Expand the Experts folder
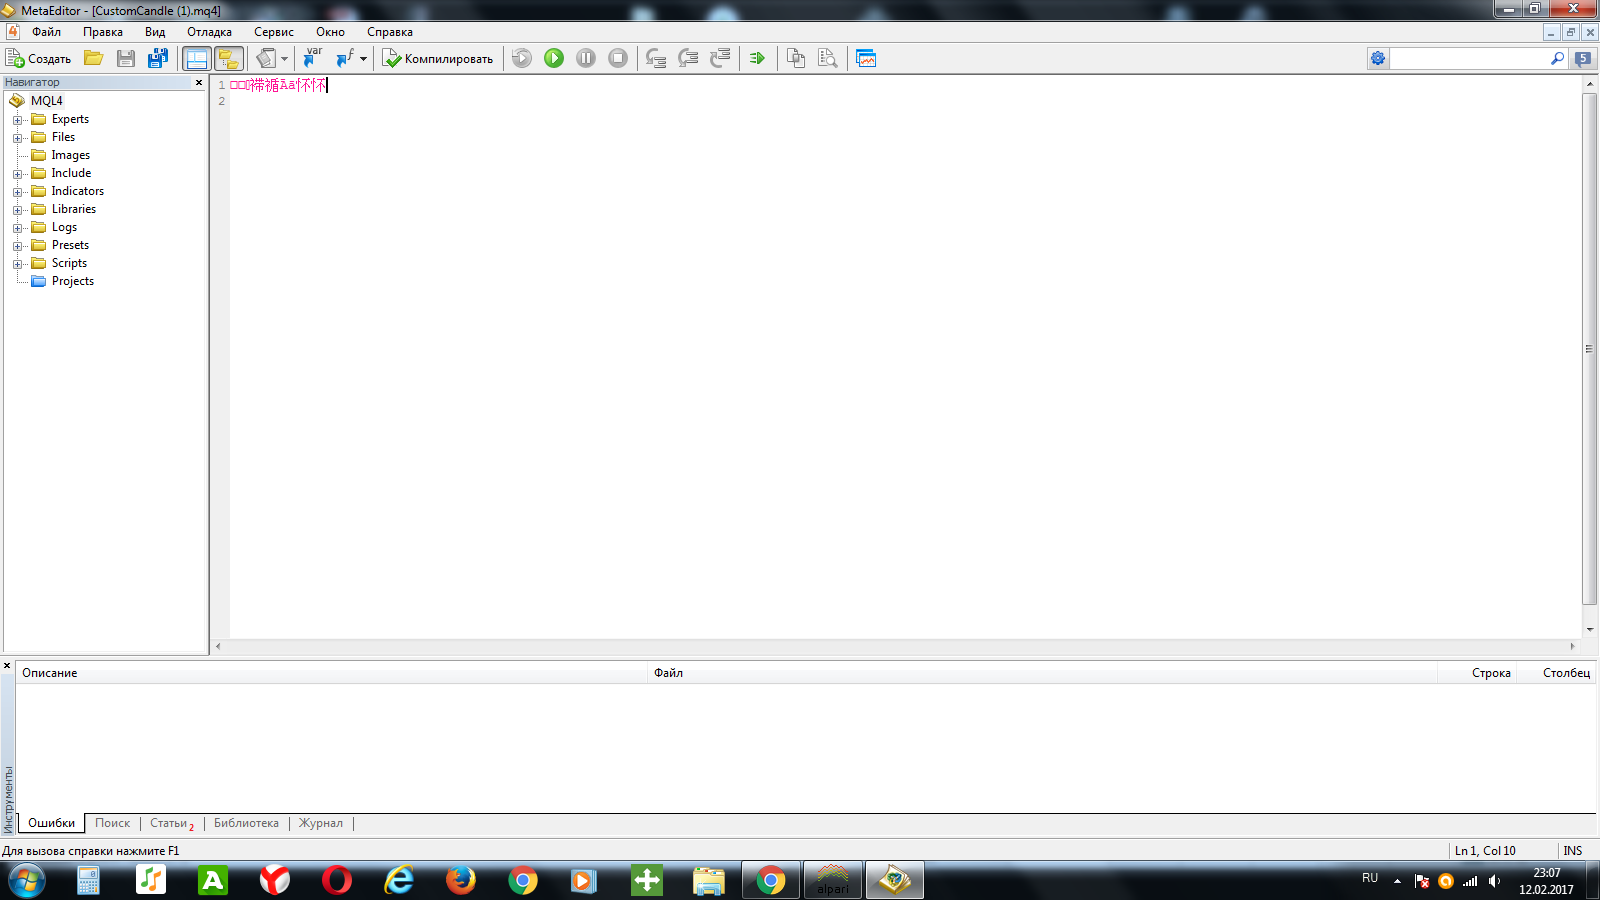This screenshot has width=1600, height=900. 17,120
